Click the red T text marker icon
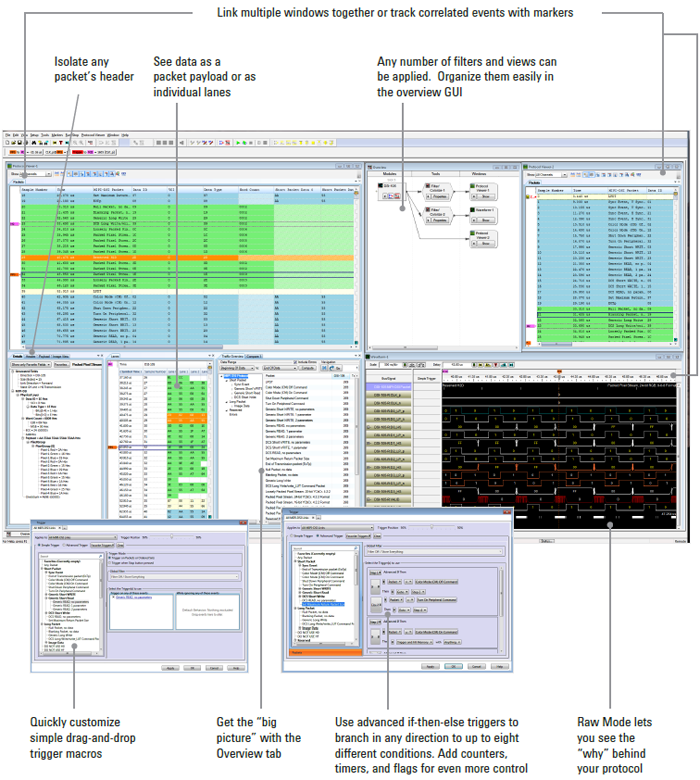The image size is (700, 780). click(x=61, y=143)
